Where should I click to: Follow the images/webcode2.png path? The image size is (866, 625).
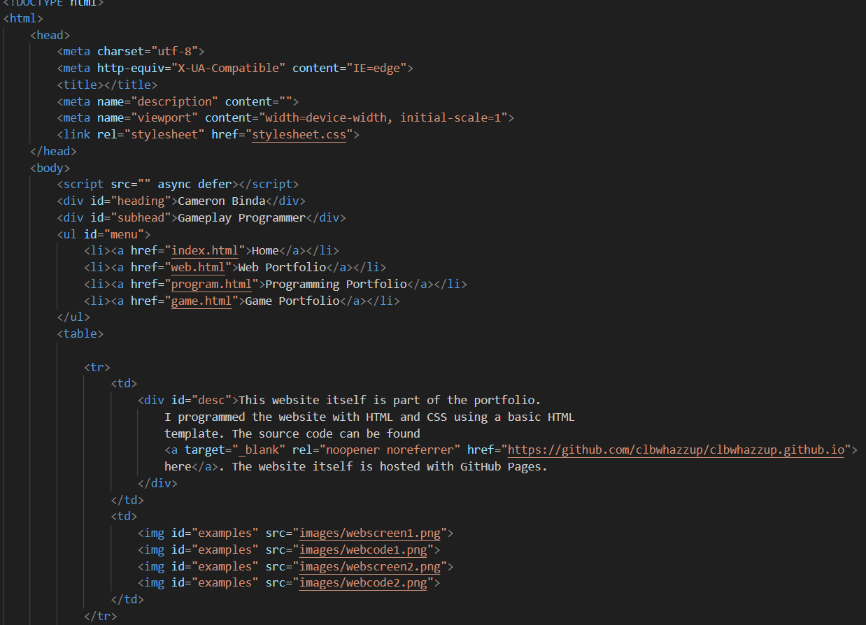point(365,583)
